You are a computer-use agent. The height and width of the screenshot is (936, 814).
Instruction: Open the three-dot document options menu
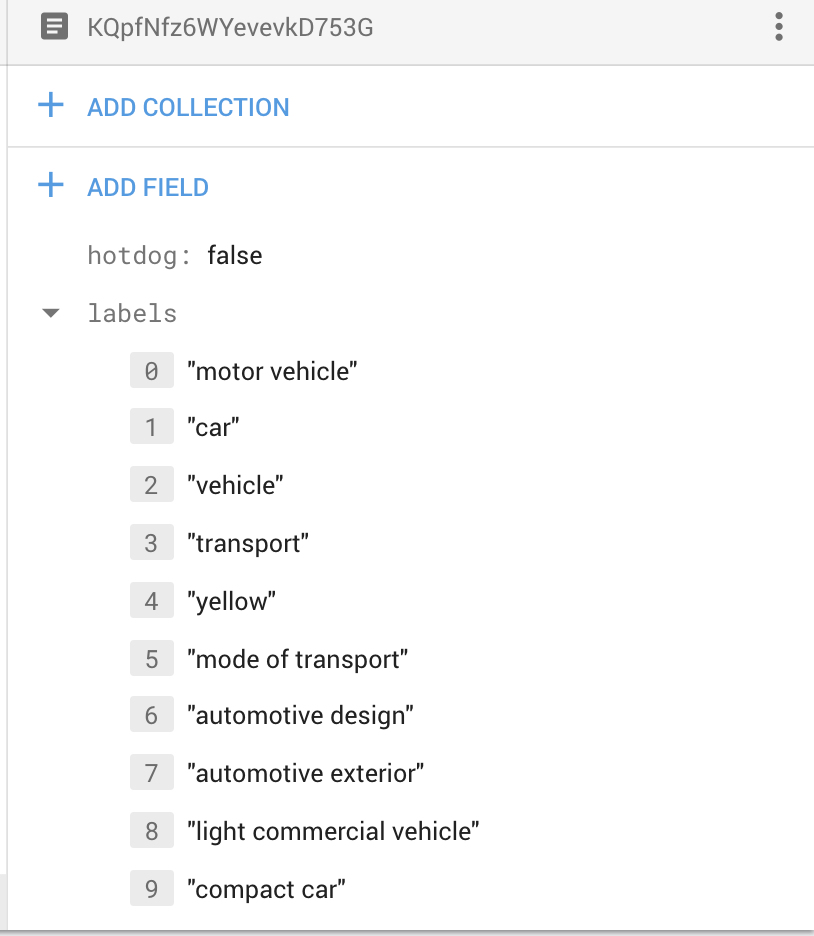779,27
